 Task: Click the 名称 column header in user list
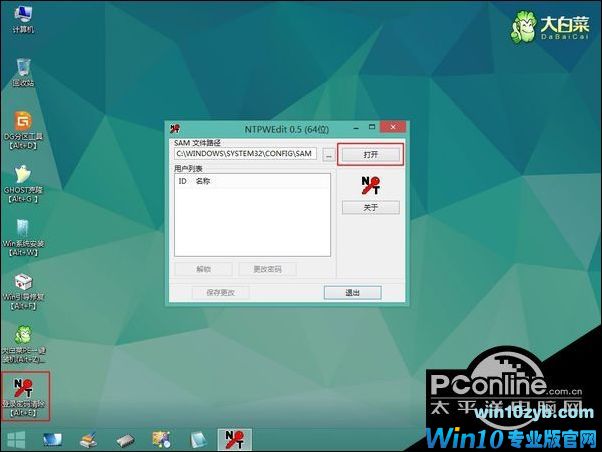203,182
